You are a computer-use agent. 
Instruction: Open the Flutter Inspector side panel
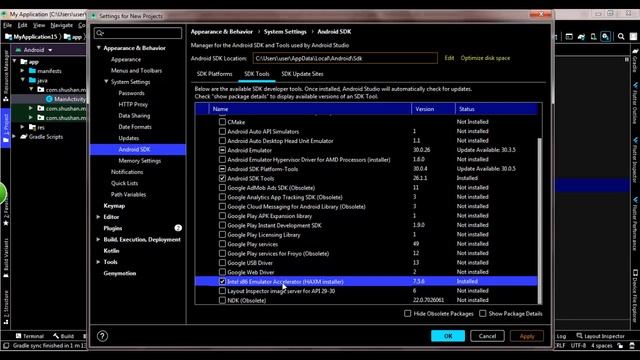click(636, 160)
